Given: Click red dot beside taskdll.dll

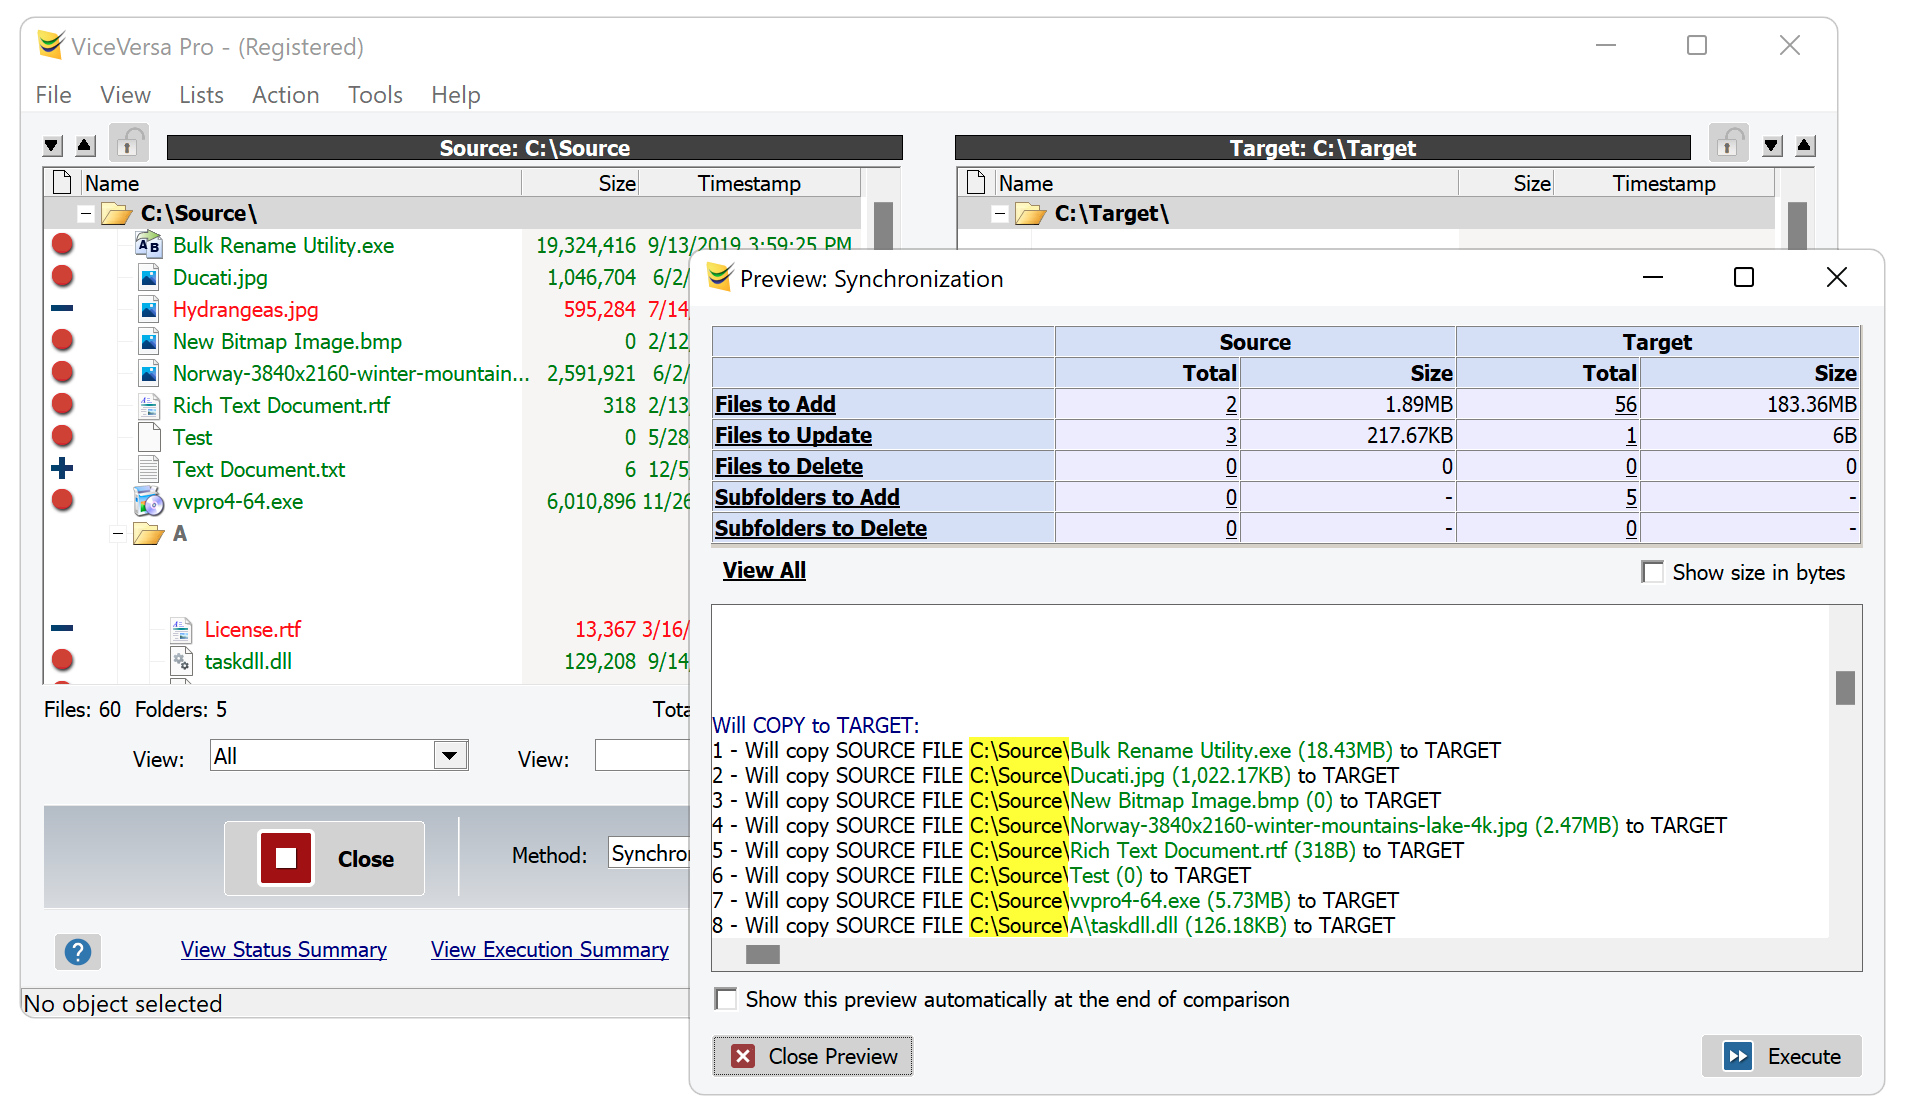Looking at the screenshot, I should (62, 660).
